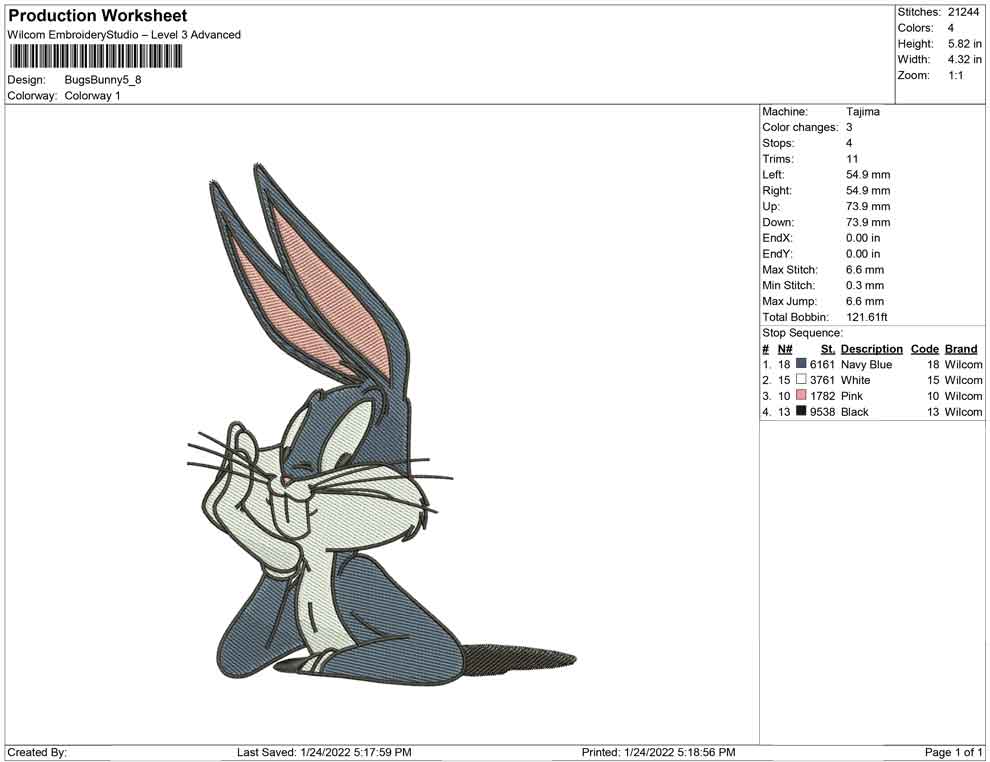The height and width of the screenshot is (762, 990).
Task: Click the EndX value '0.00 in'
Action: (x=863, y=238)
